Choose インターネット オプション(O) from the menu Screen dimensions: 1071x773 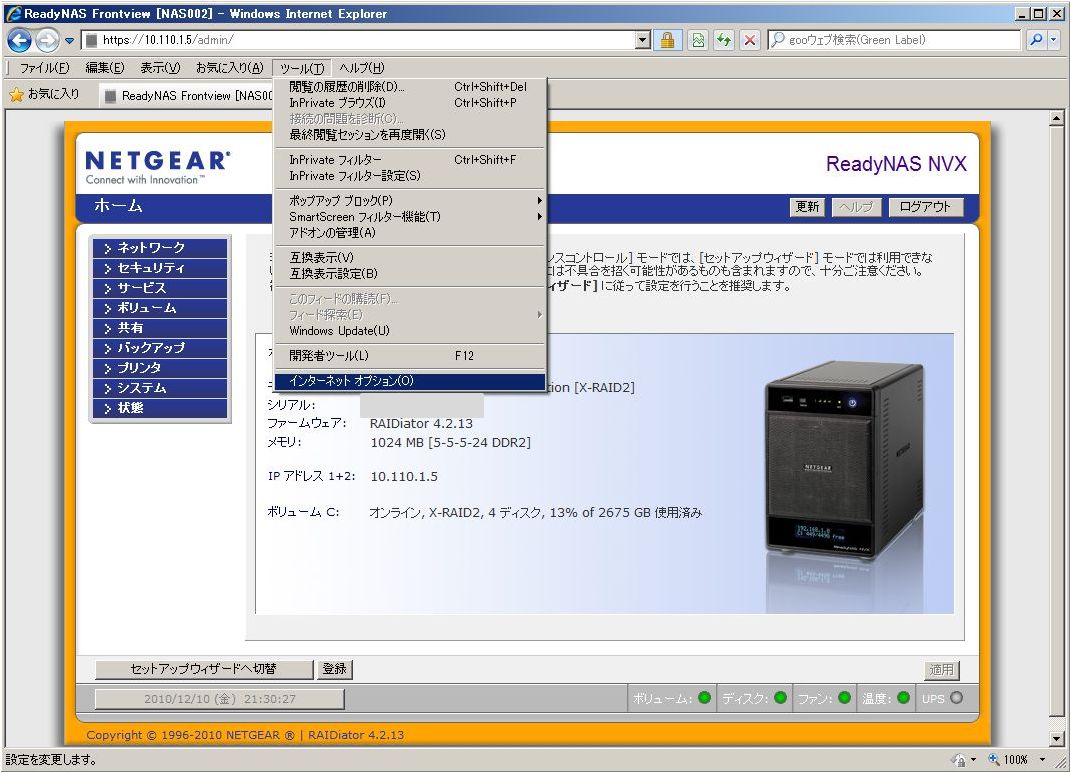[410, 381]
